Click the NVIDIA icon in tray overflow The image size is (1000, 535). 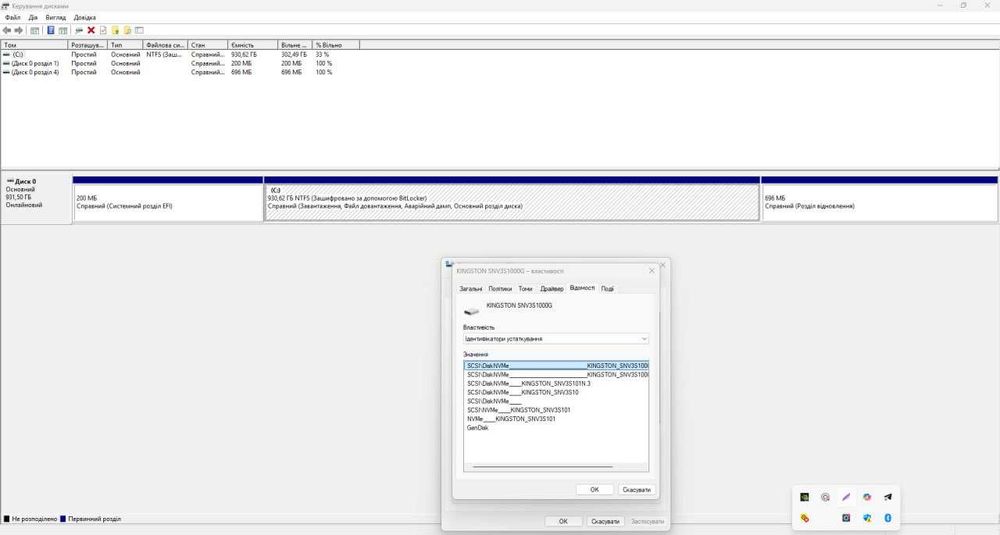[x=805, y=497]
